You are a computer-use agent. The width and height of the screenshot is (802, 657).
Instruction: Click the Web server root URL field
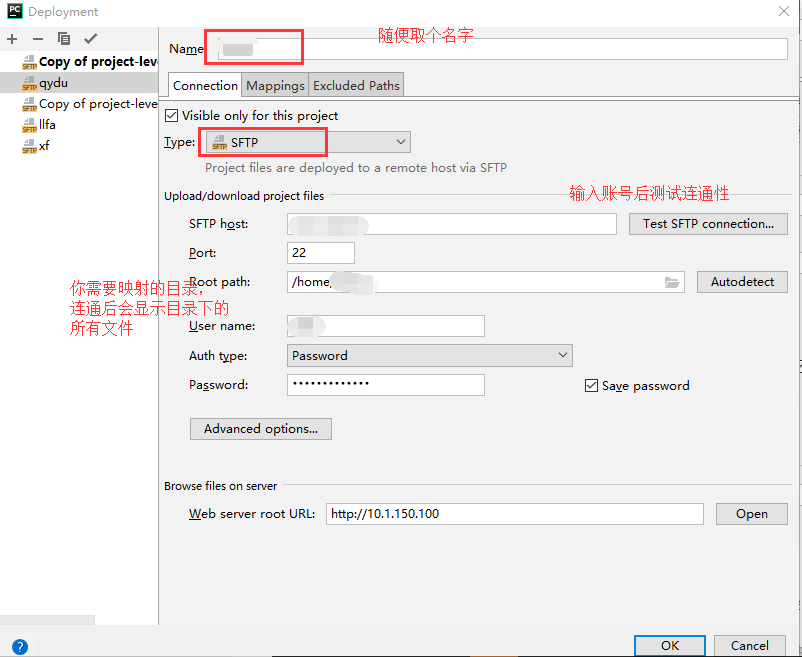(515, 514)
